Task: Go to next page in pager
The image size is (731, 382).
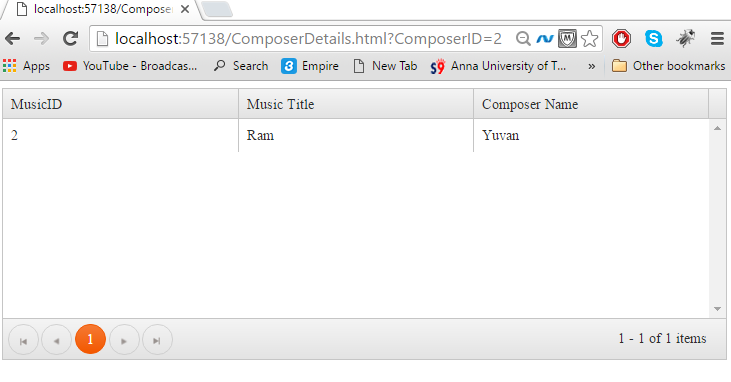Action: [124, 340]
